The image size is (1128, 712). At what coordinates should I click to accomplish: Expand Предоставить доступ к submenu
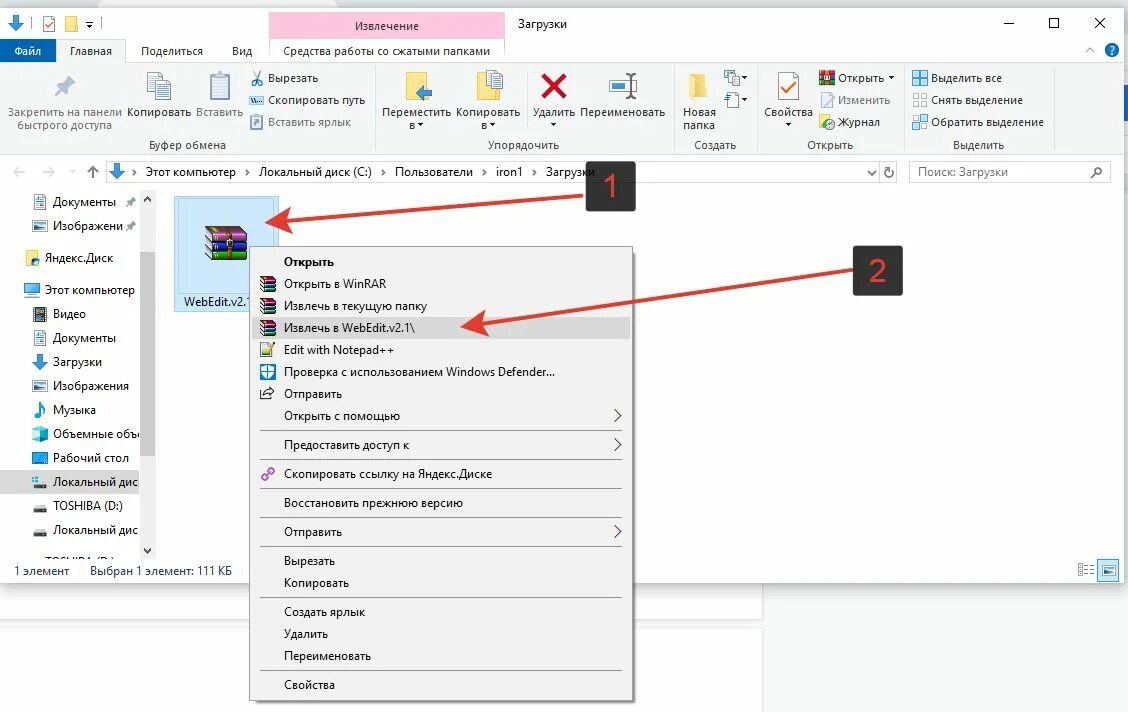[x=440, y=445]
